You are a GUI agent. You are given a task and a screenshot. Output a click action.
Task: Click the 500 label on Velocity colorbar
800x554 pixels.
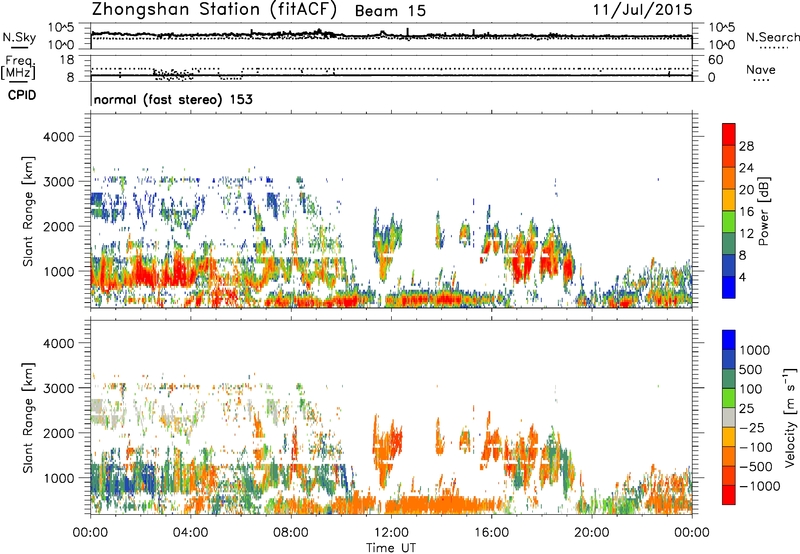pyautogui.click(x=751, y=370)
